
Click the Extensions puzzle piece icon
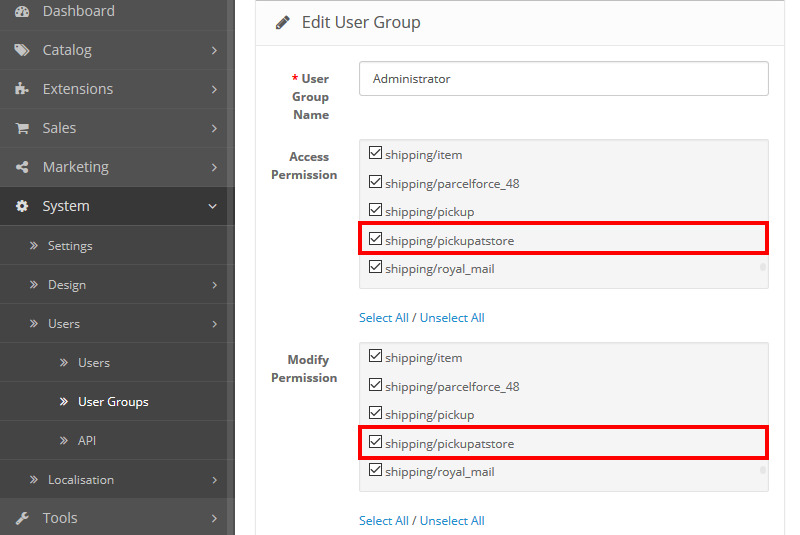[x=22, y=89]
